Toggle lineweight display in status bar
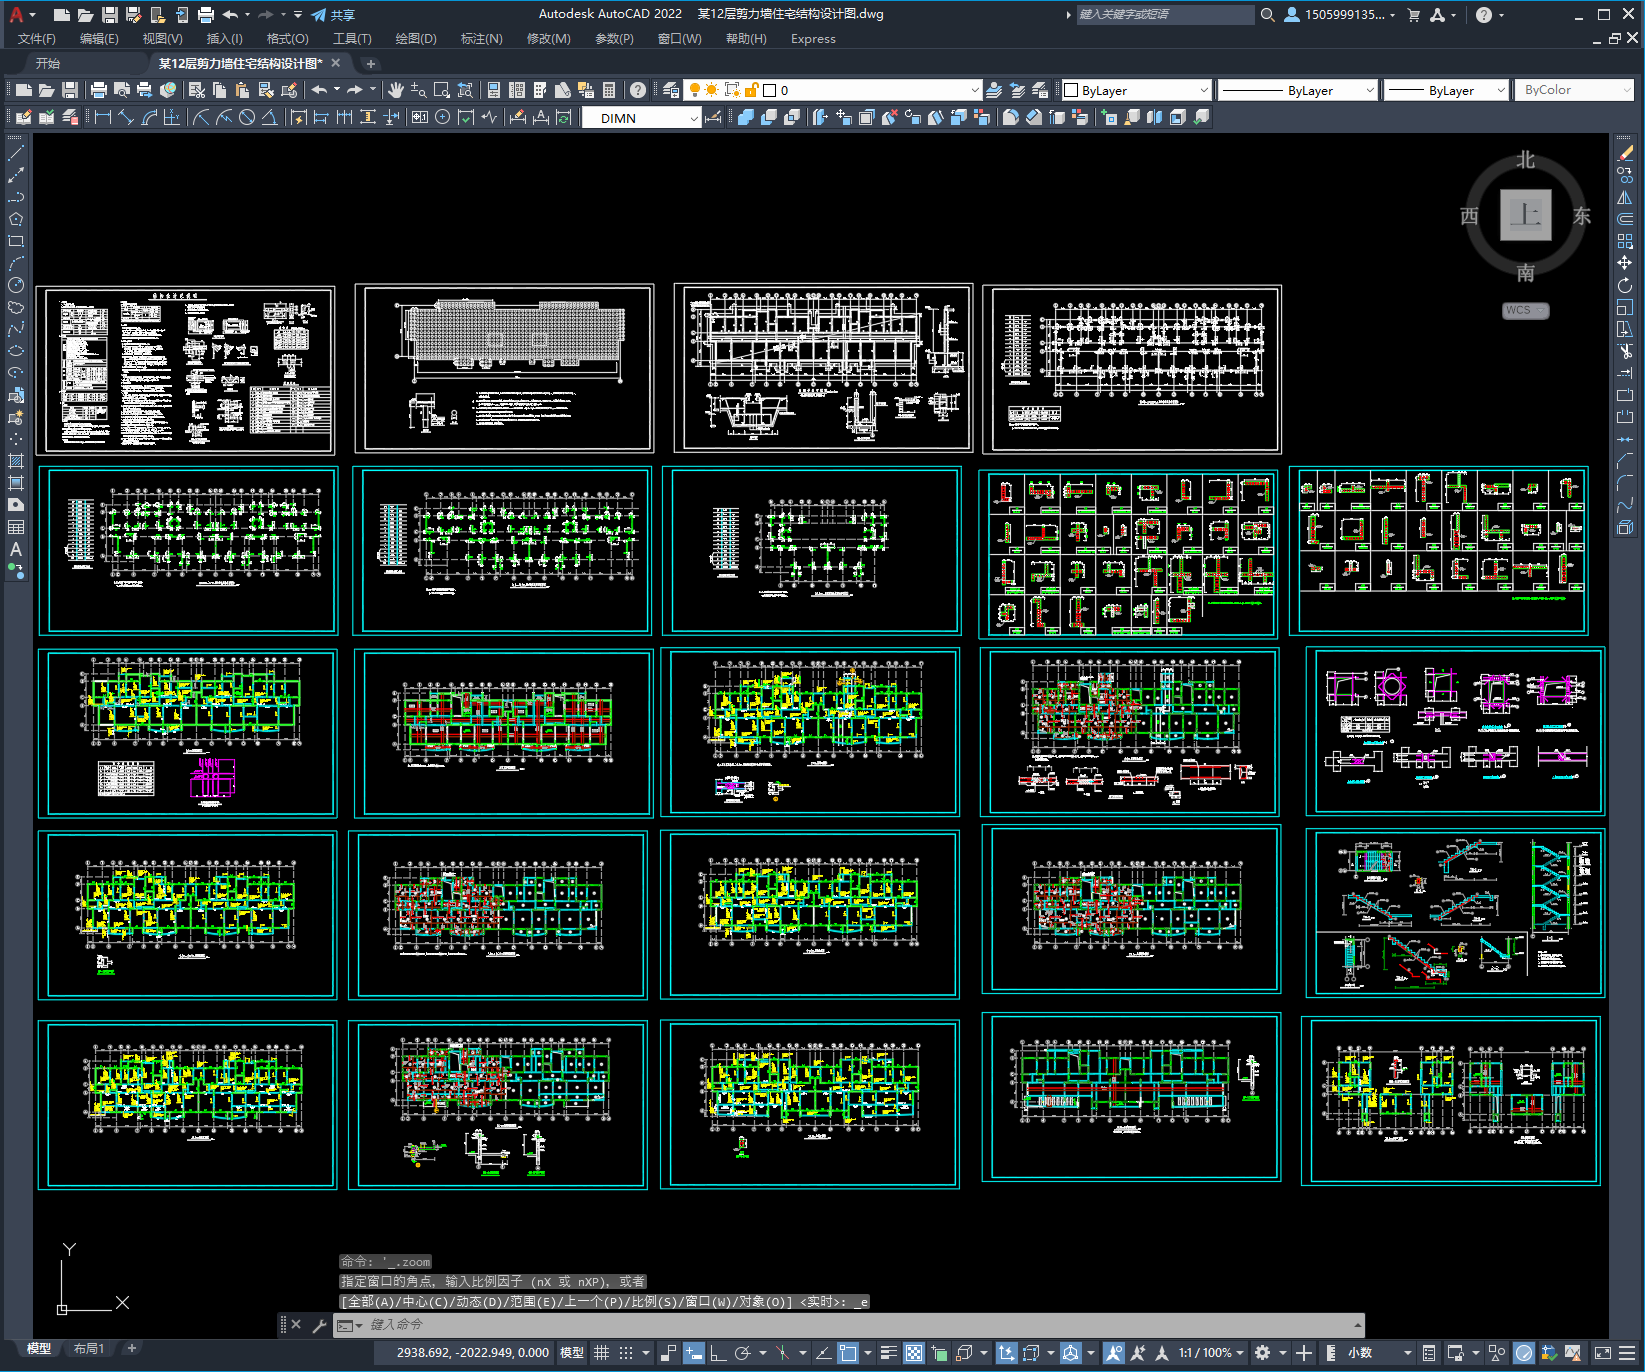Image resolution: width=1645 pixels, height=1372 pixels. coord(889,1352)
